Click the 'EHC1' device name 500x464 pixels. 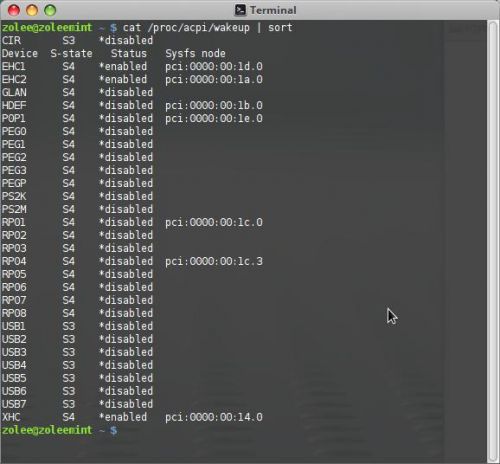[x=14, y=66]
